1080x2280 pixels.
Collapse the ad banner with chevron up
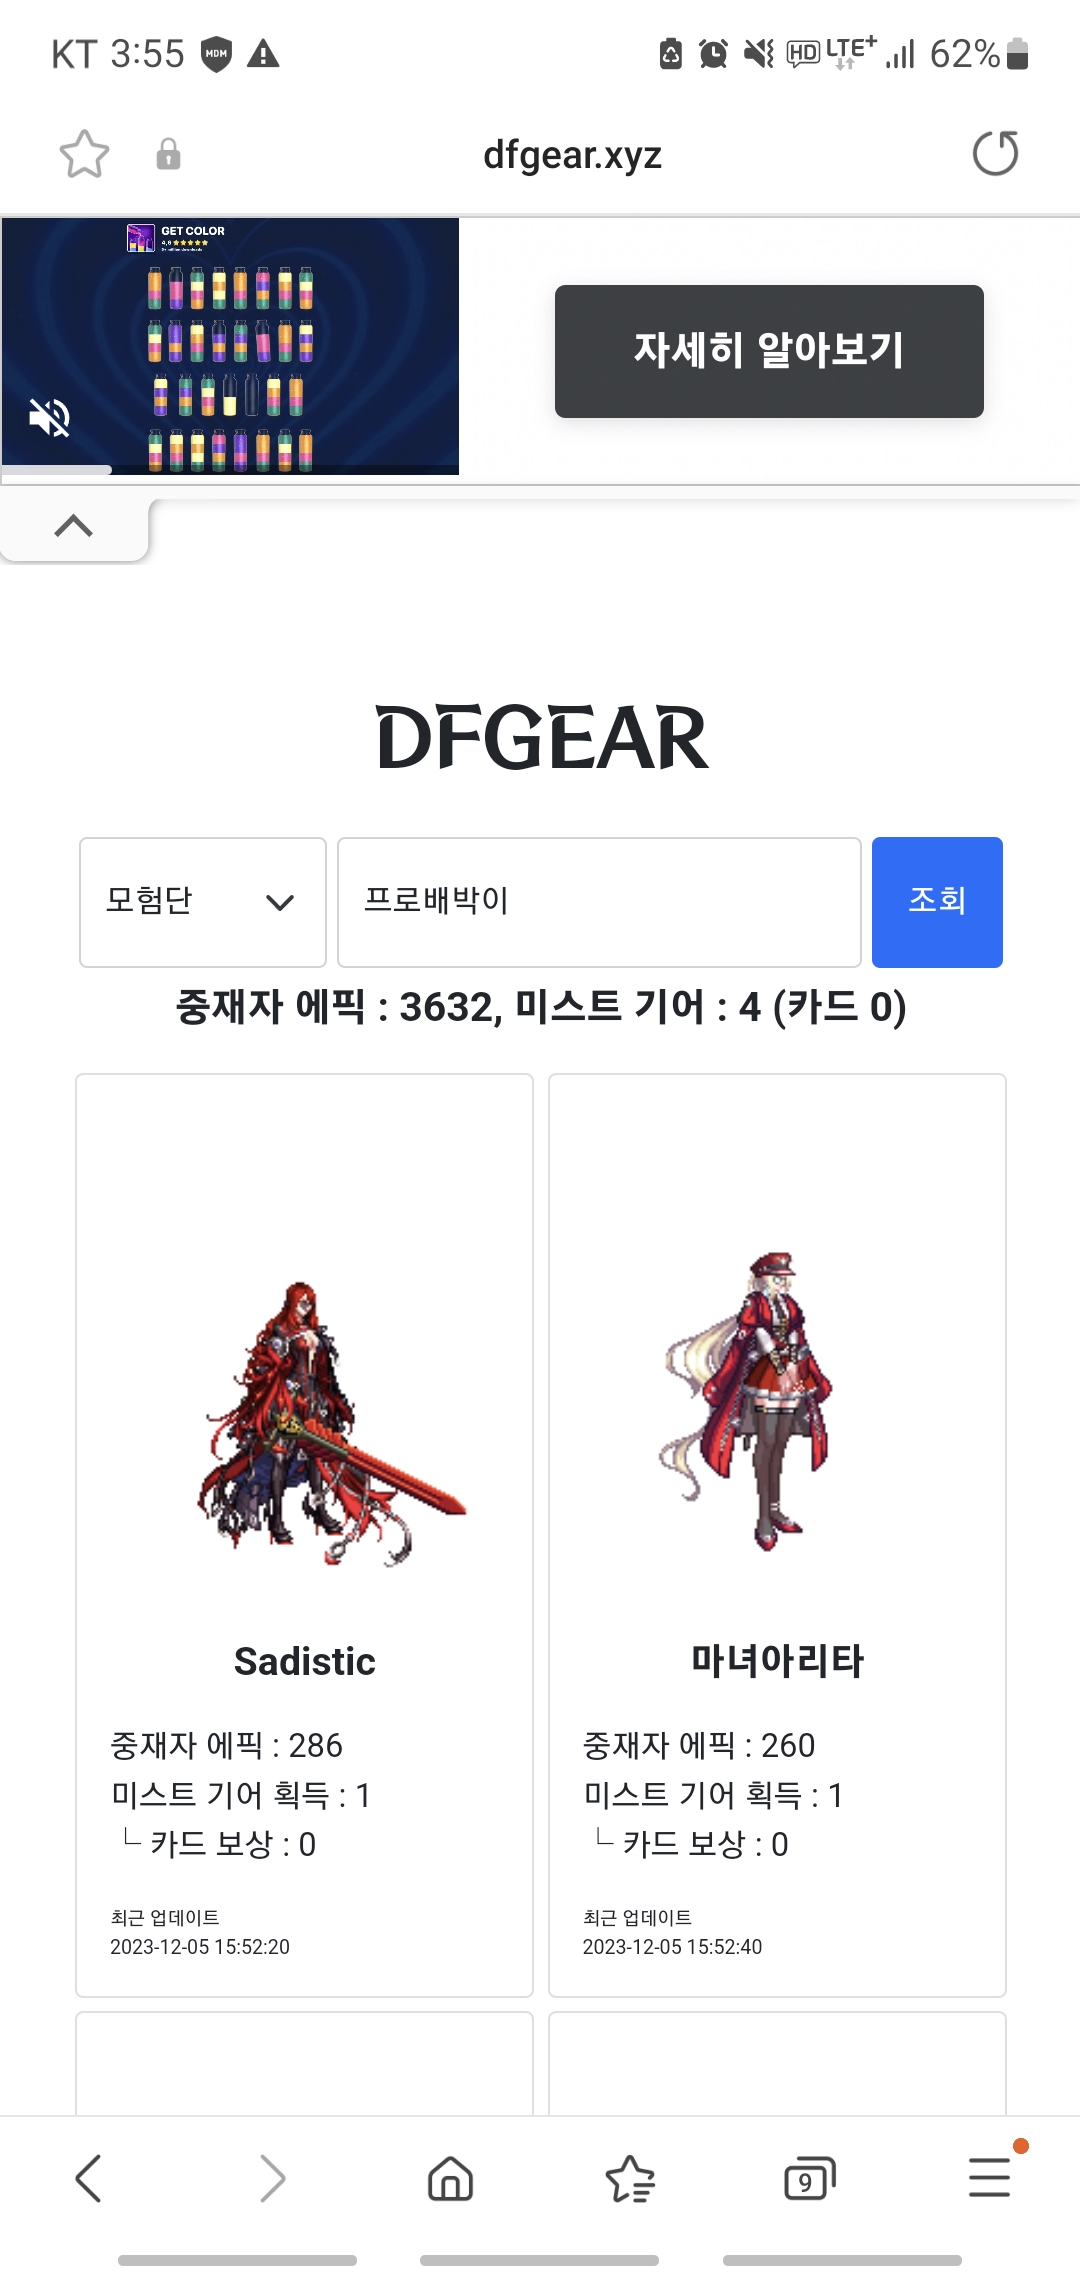coord(74,526)
